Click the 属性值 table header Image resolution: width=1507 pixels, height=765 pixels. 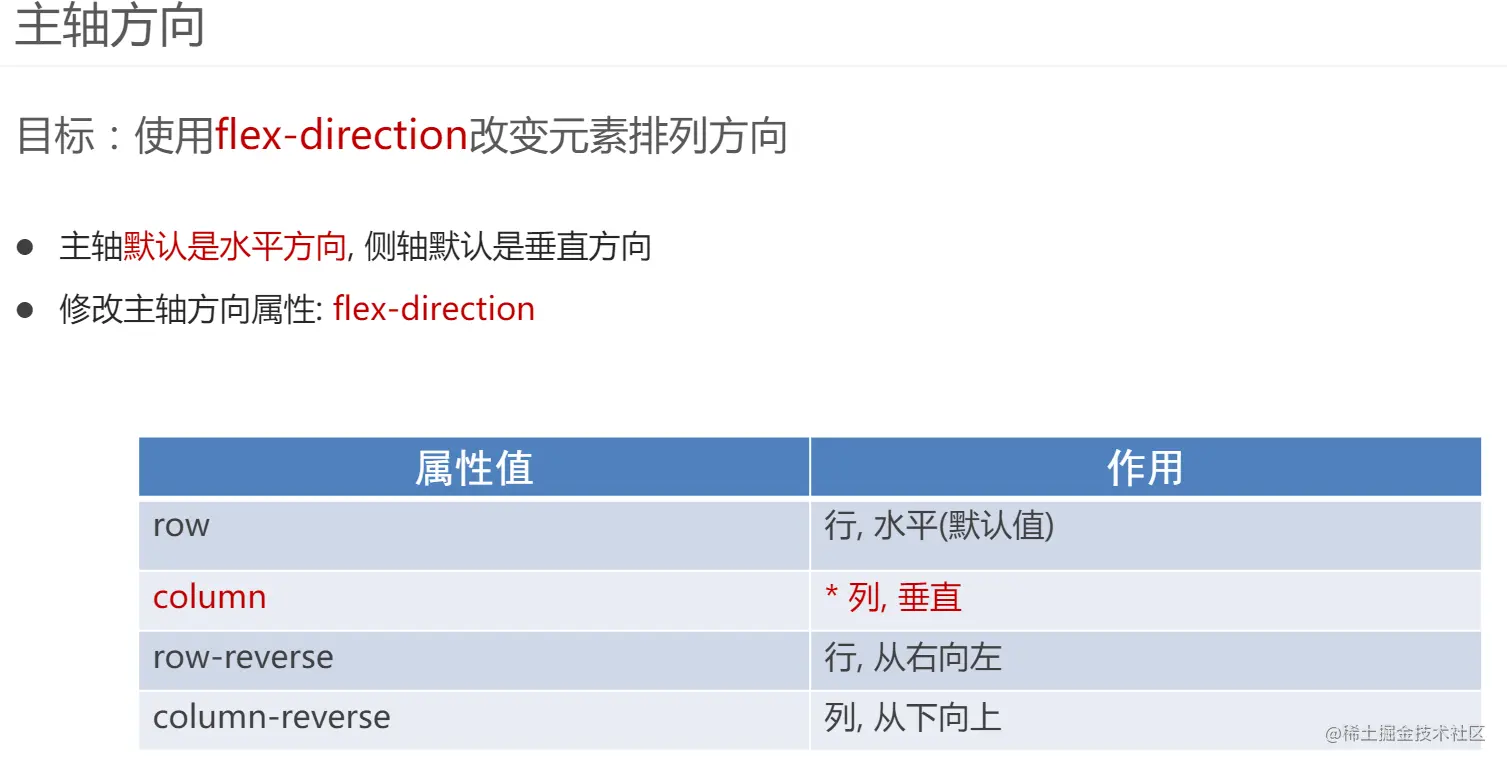click(474, 467)
